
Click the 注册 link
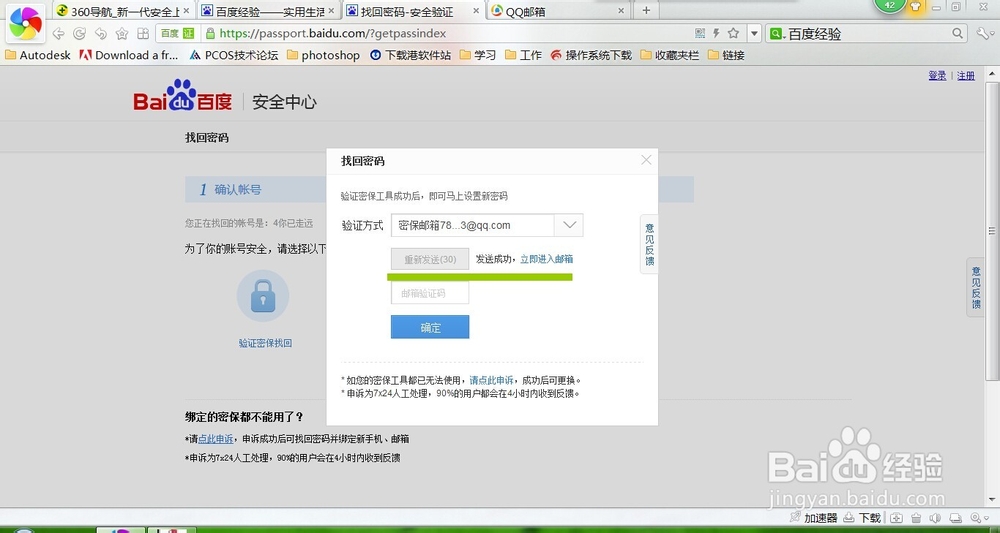[x=966, y=76]
